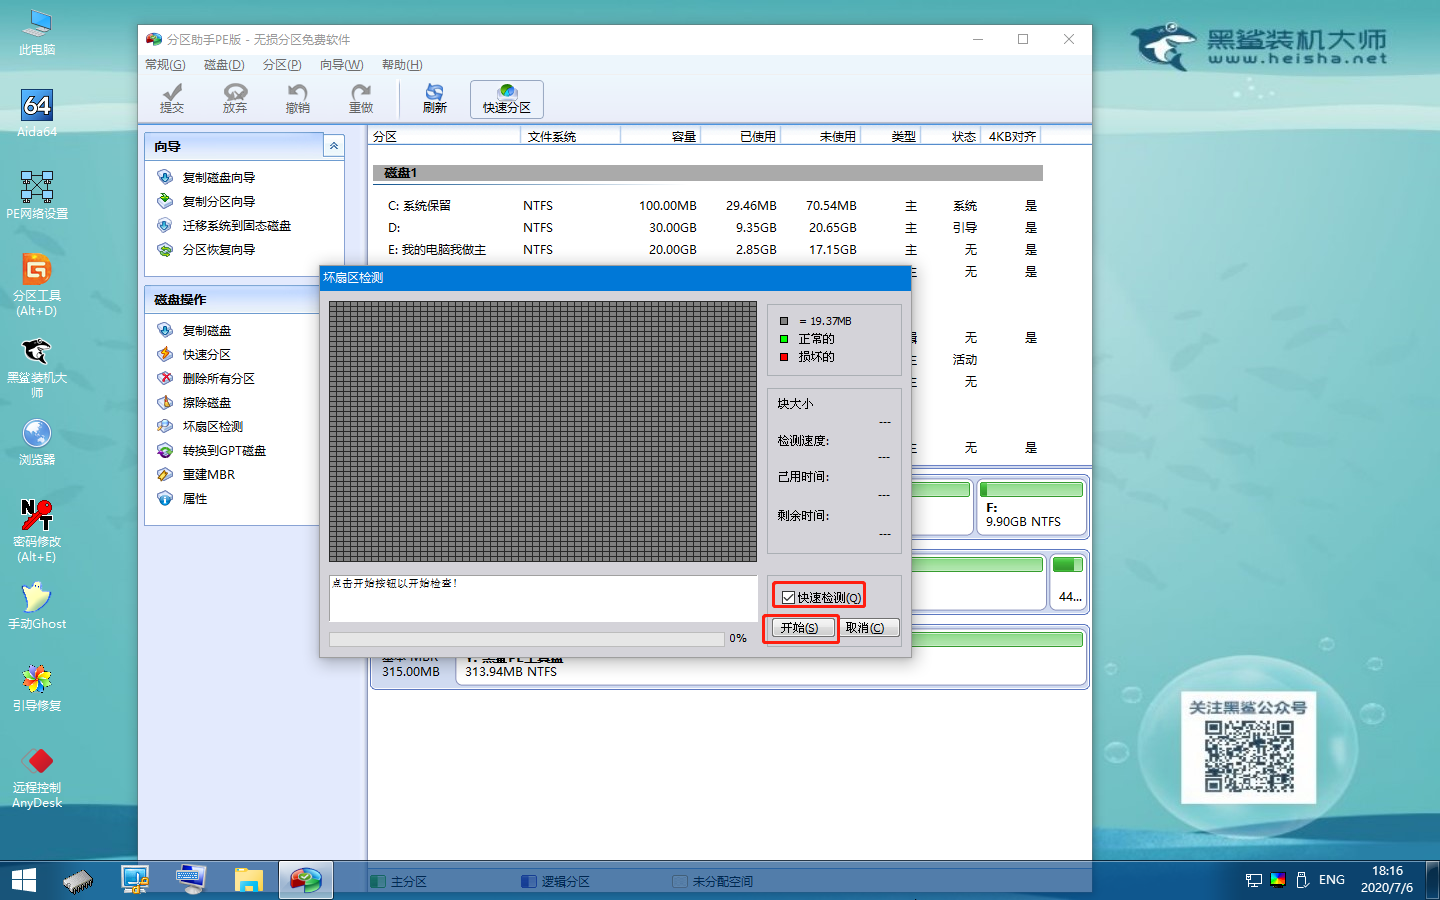Screen dimensions: 1440x900
Task: Open the 快速分区 toolbar button
Action: click(507, 99)
